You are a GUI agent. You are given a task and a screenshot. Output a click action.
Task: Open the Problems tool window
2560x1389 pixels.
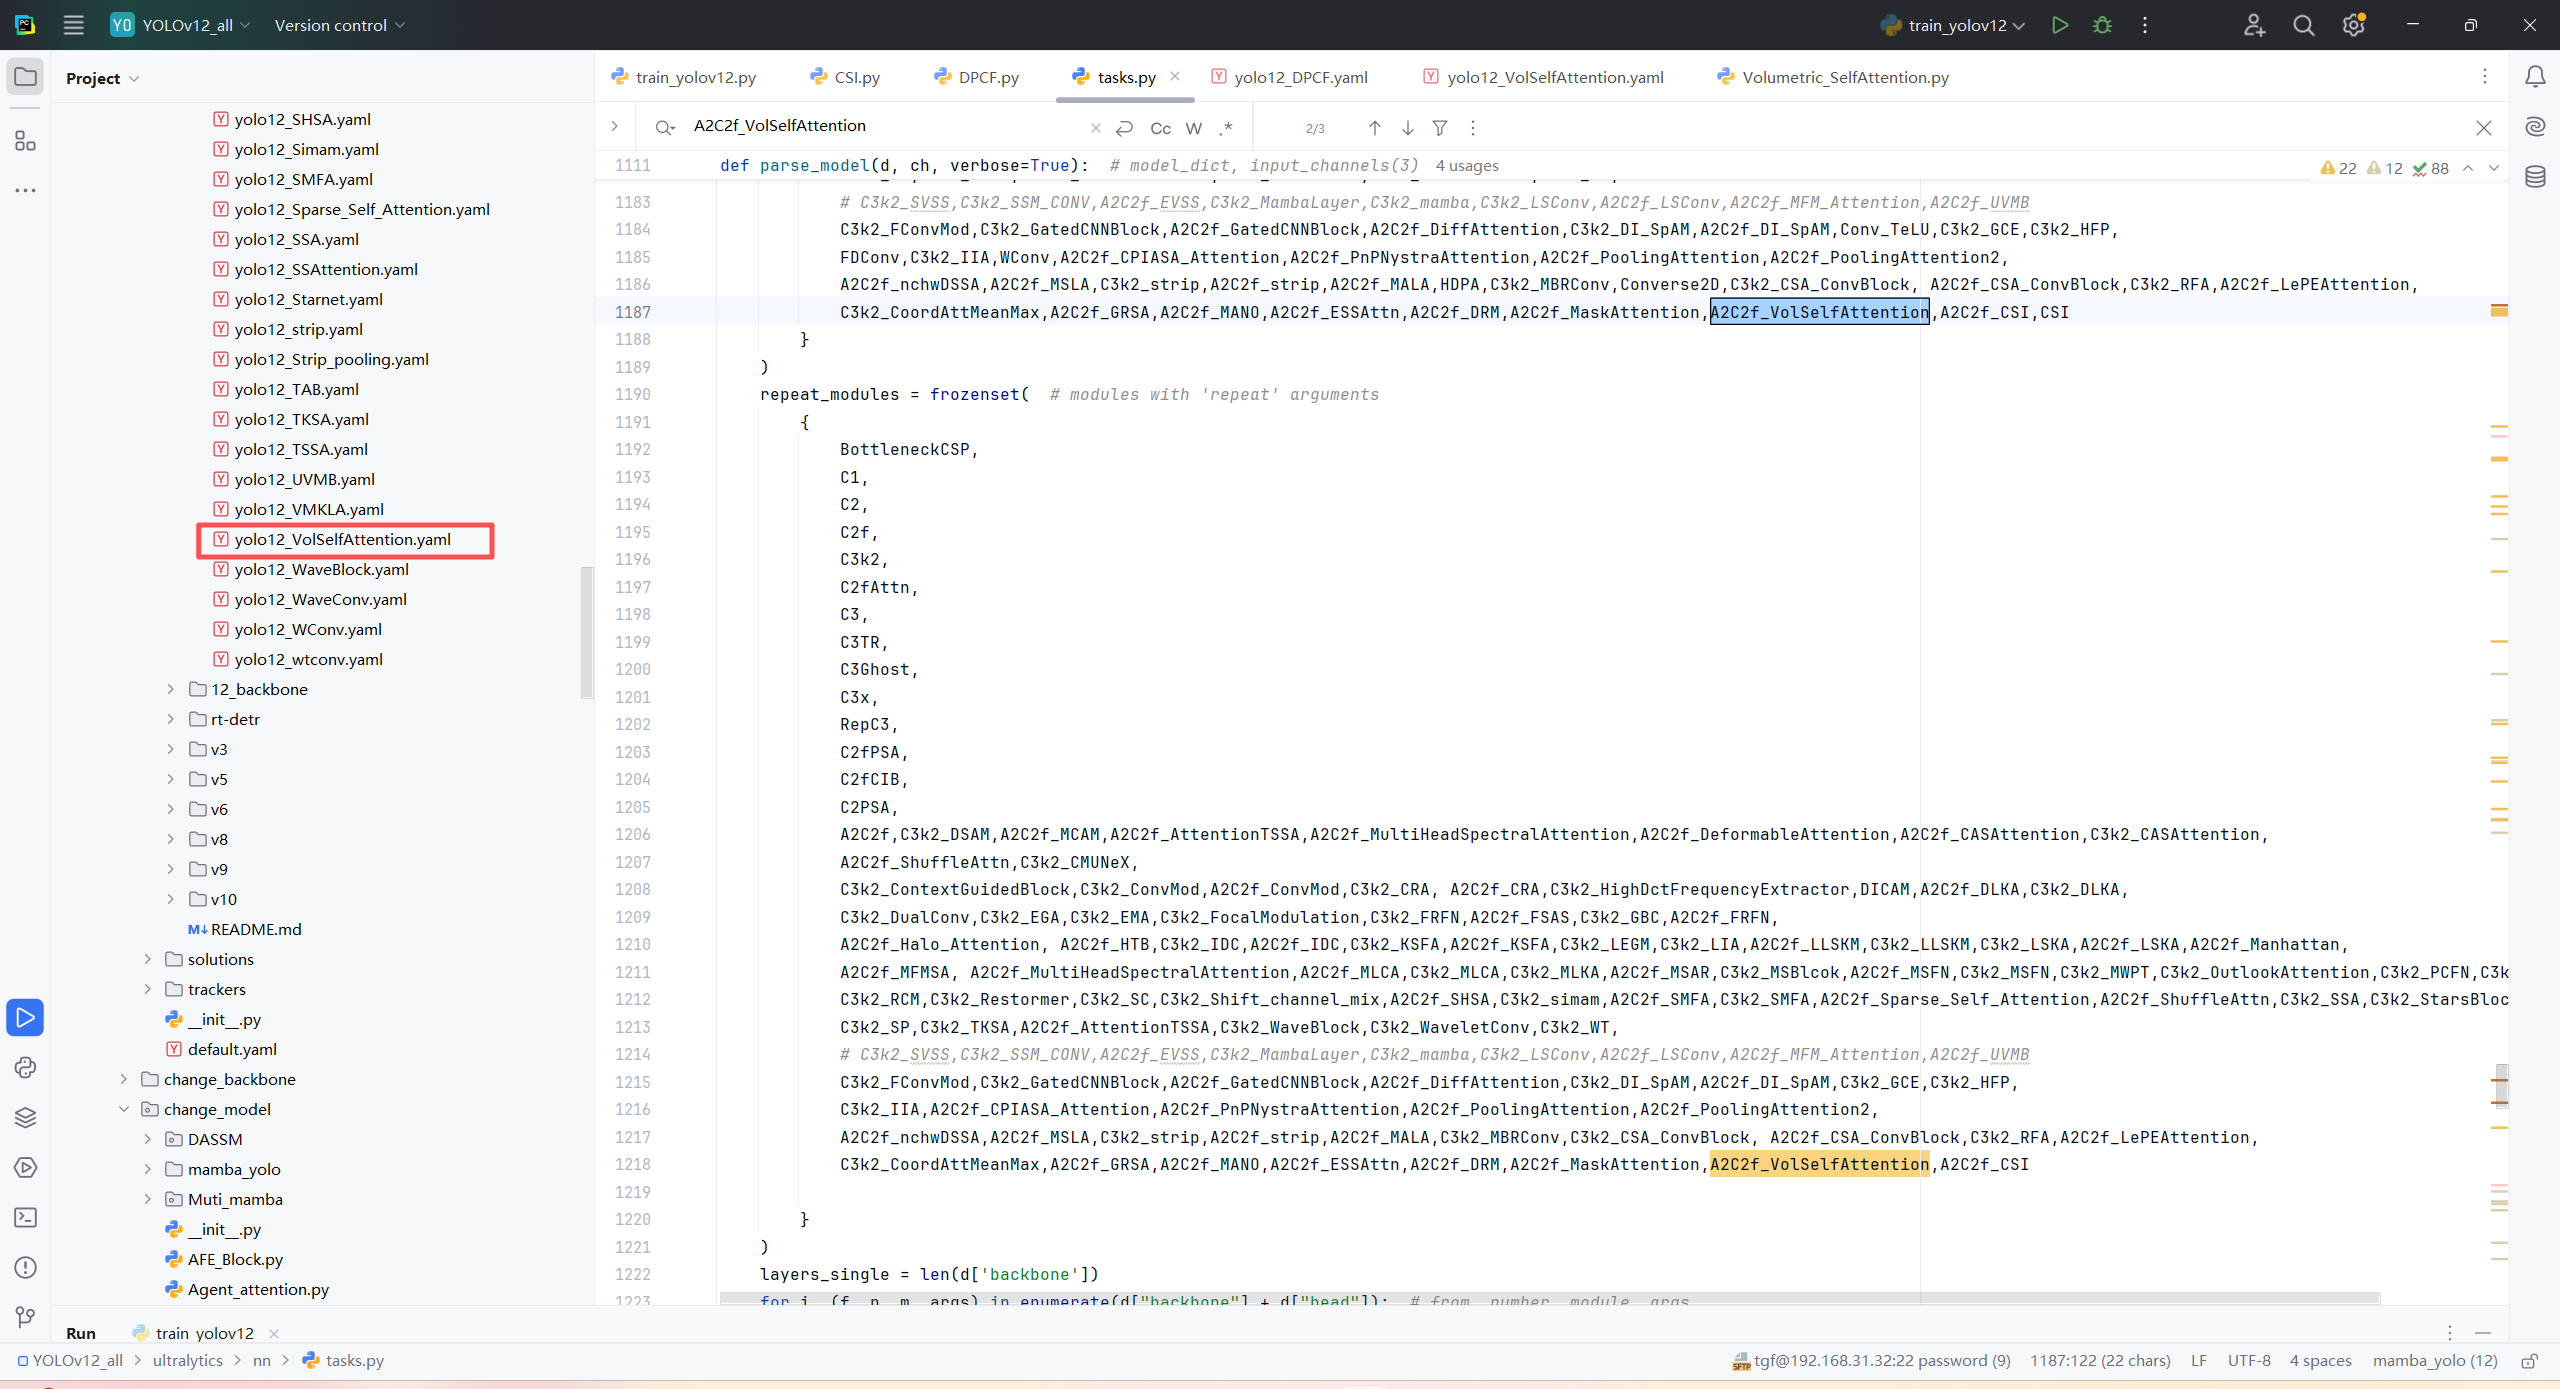point(26,1267)
